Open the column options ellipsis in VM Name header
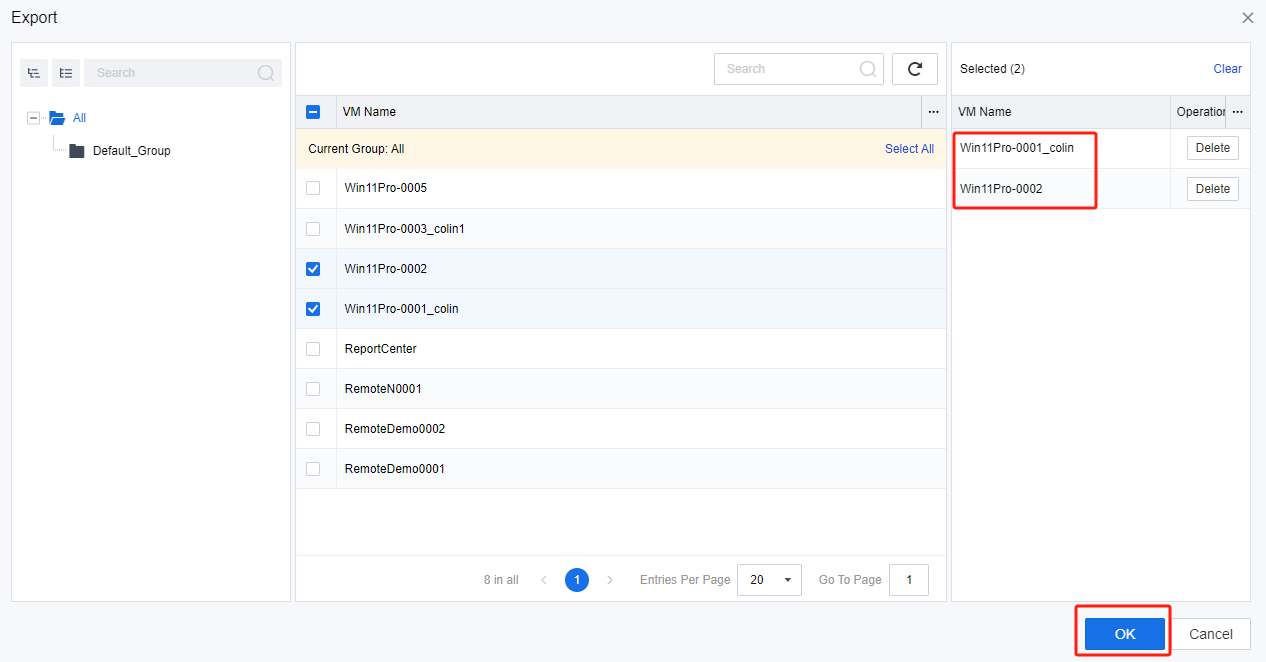The image size is (1266, 662). click(933, 112)
